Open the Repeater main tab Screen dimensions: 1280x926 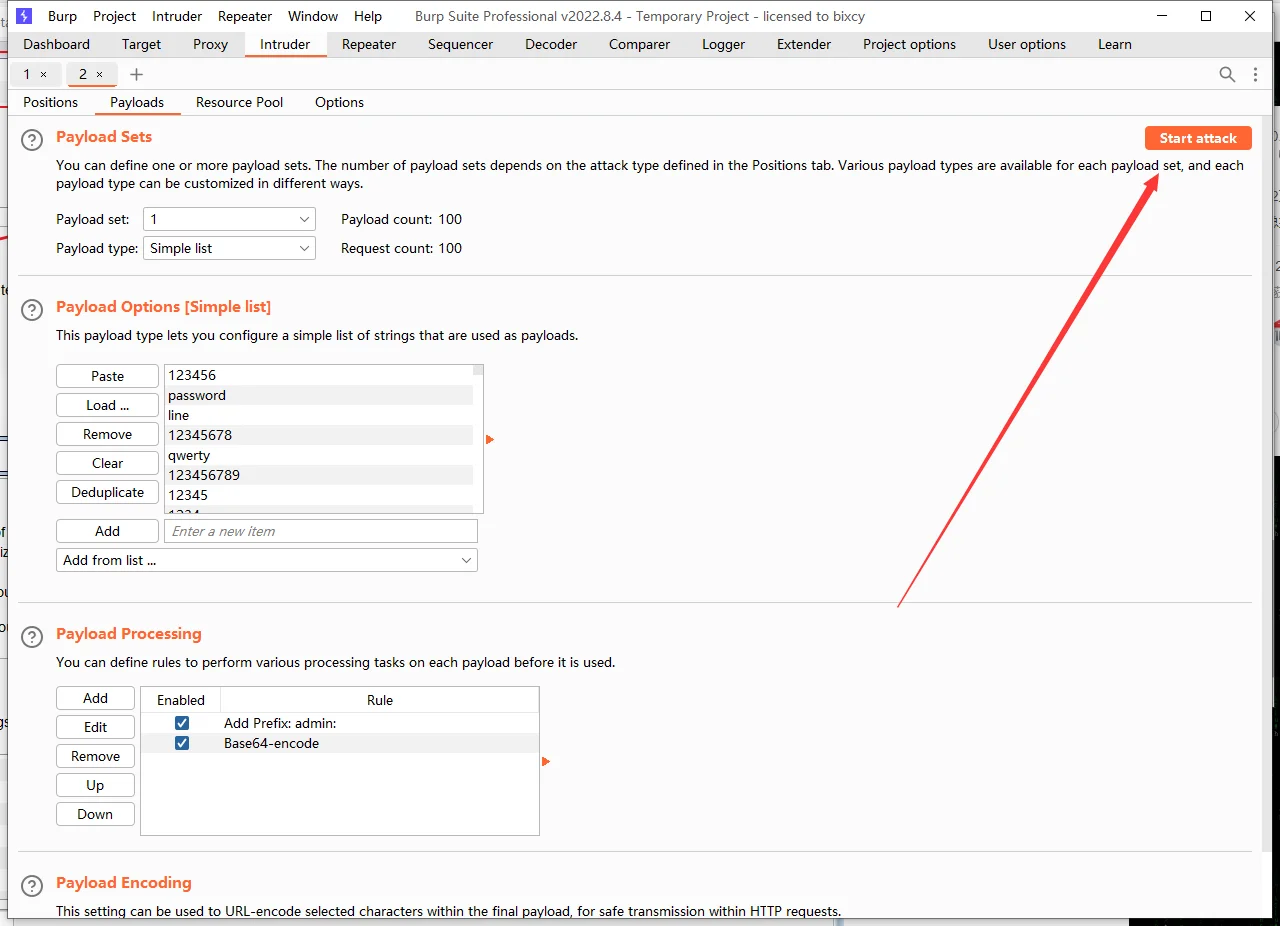pos(369,44)
